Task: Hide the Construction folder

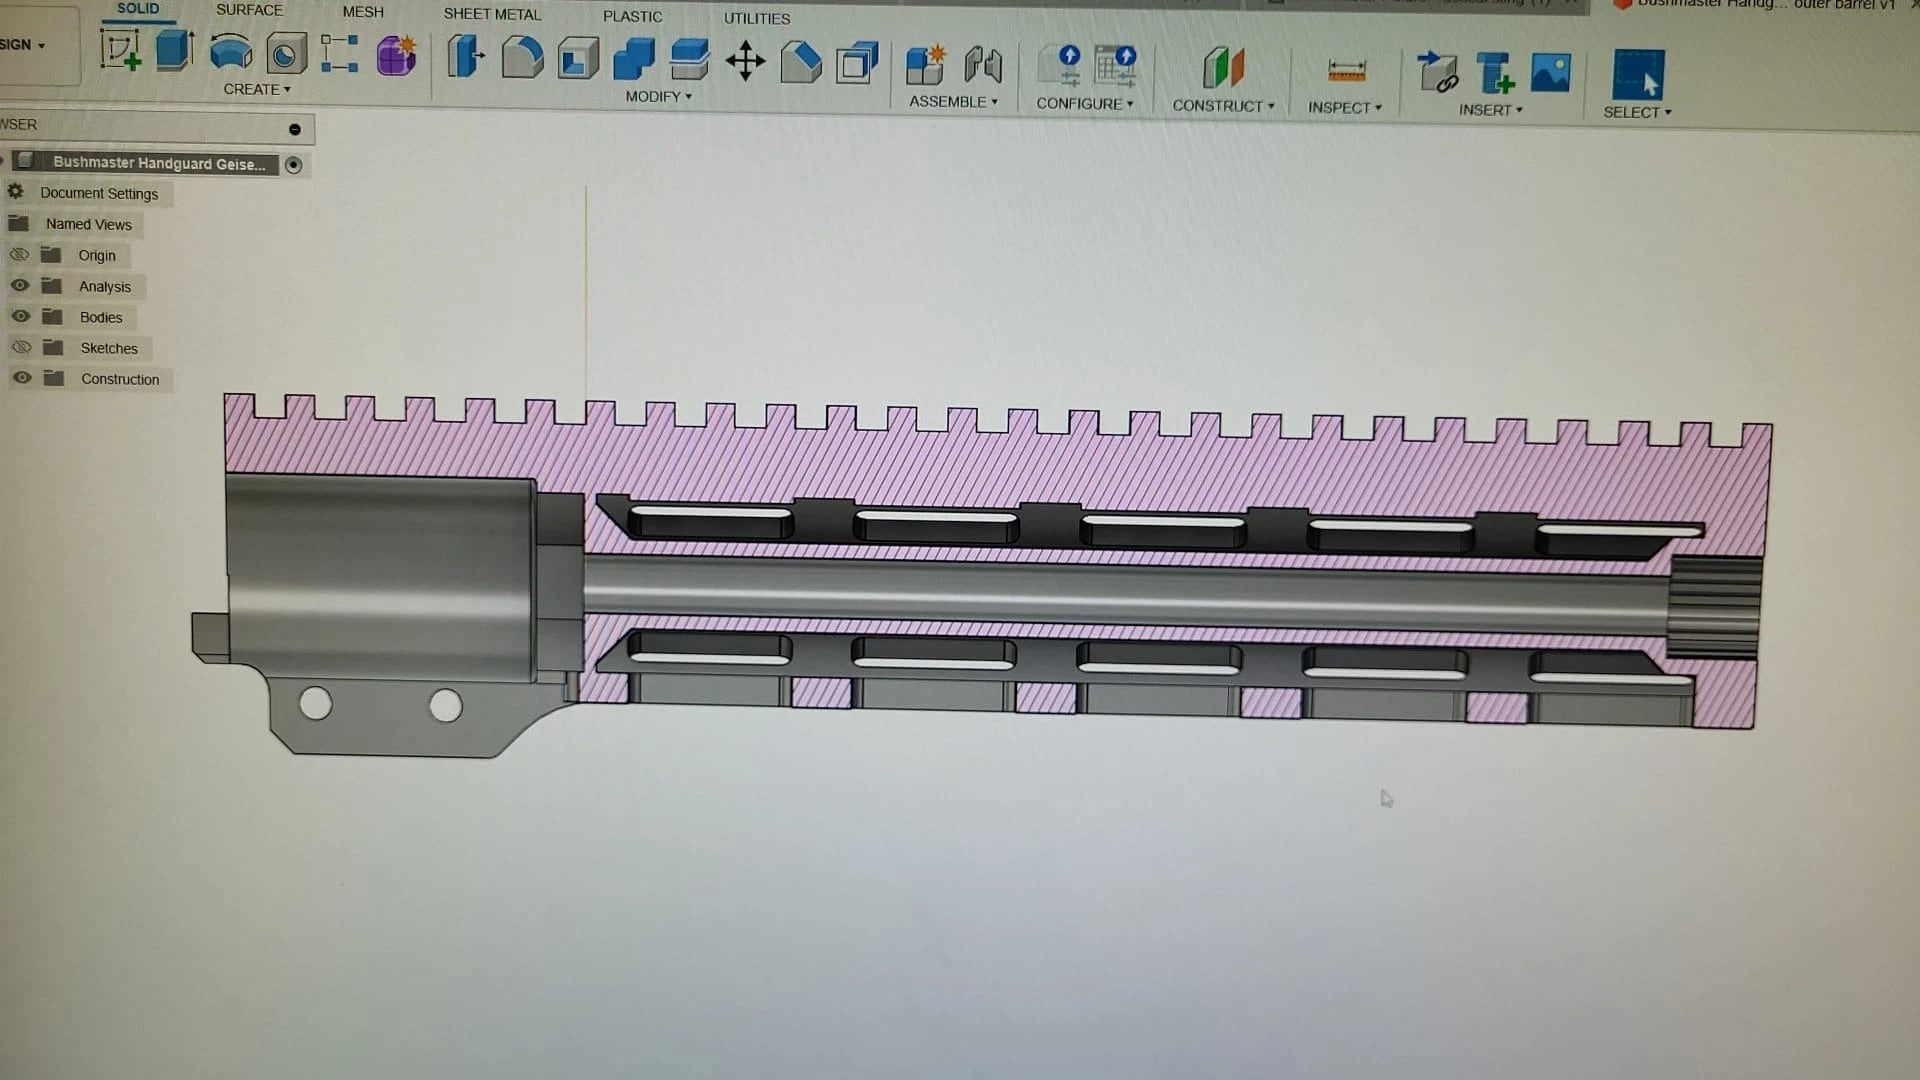Action: pos(21,378)
